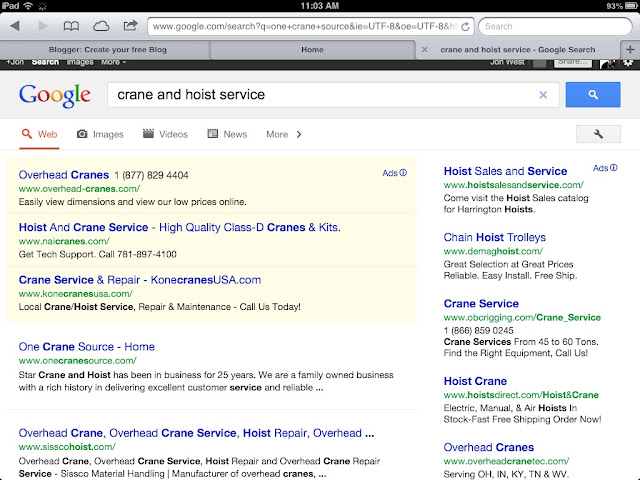
Task: Click www.konecranesusa.com URL
Action: (x=76, y=294)
